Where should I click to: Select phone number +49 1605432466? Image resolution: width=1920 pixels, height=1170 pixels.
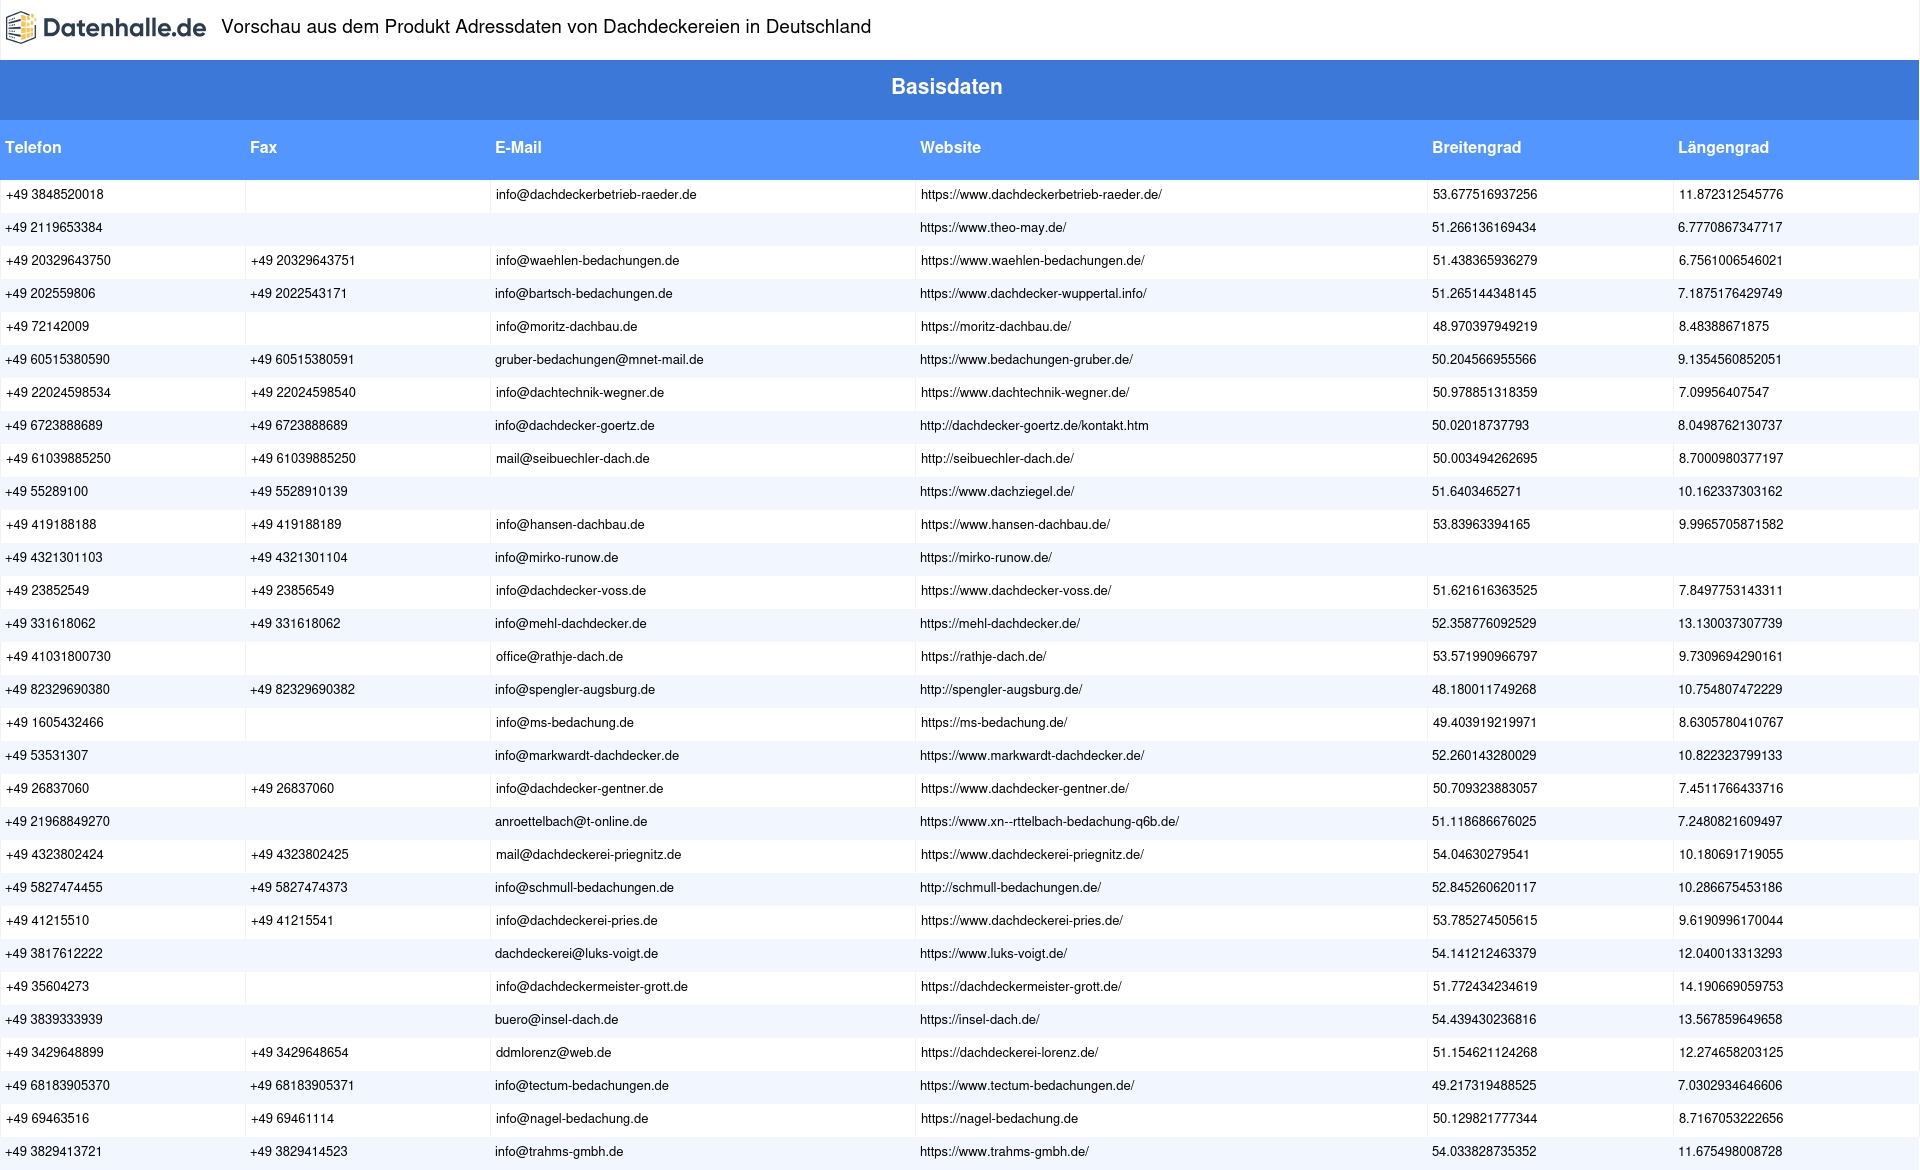click(54, 723)
